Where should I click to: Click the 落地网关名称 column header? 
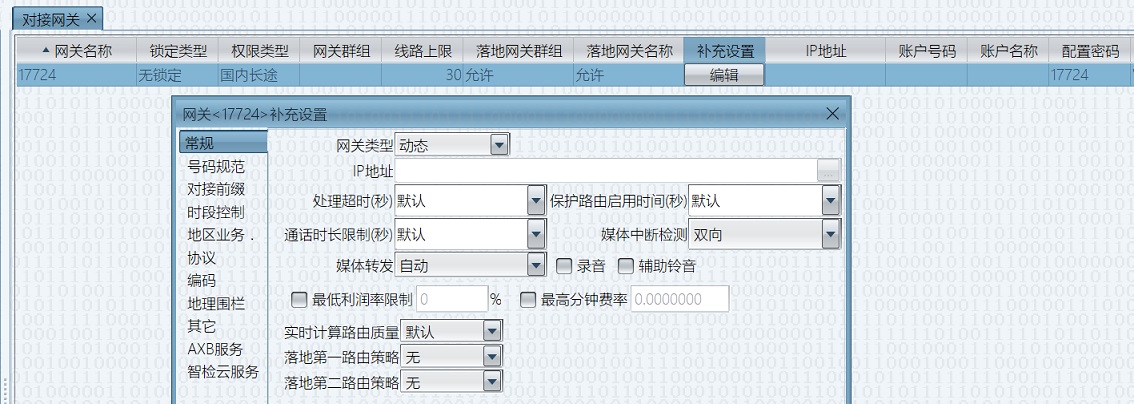coord(628,51)
